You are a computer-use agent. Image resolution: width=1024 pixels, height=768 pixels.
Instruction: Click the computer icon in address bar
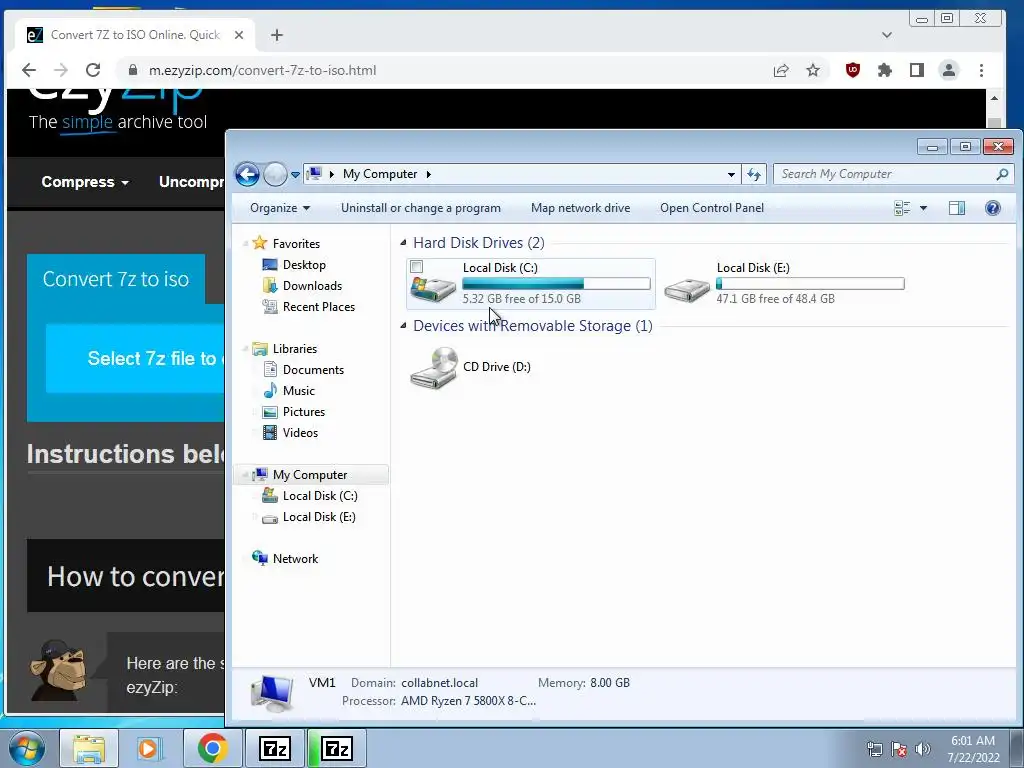pos(314,174)
